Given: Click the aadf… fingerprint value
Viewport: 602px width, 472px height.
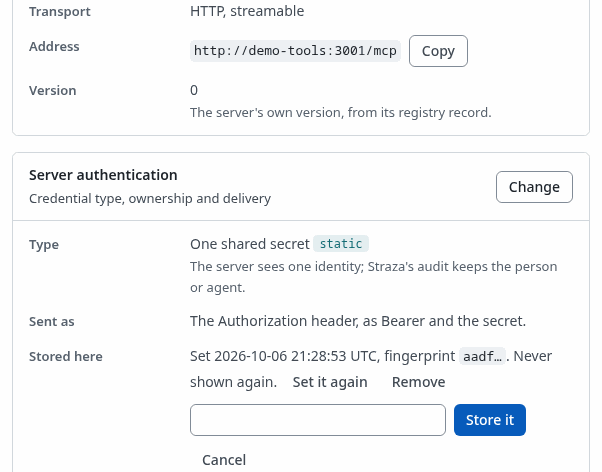Looking at the screenshot, I should coord(482,356).
